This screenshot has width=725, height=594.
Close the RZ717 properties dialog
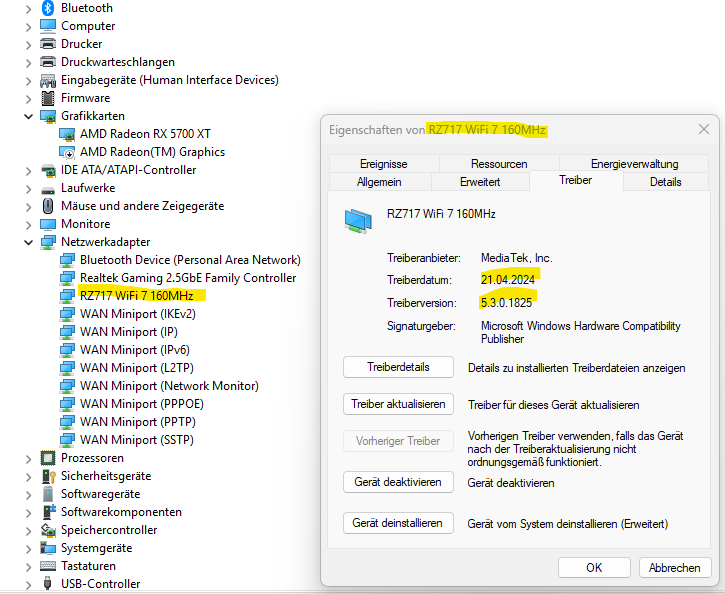[704, 129]
